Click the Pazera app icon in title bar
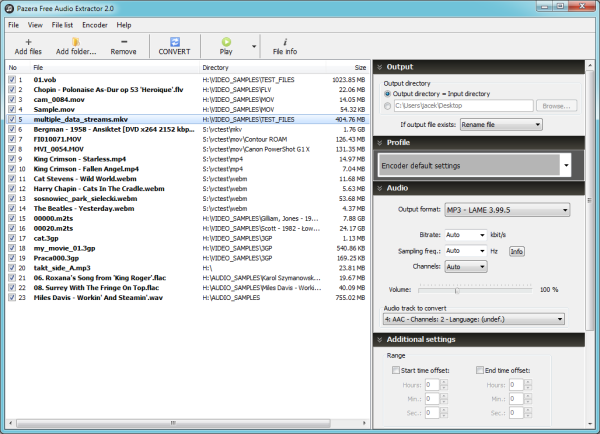Image resolution: width=600 pixels, height=434 pixels. [9, 8]
